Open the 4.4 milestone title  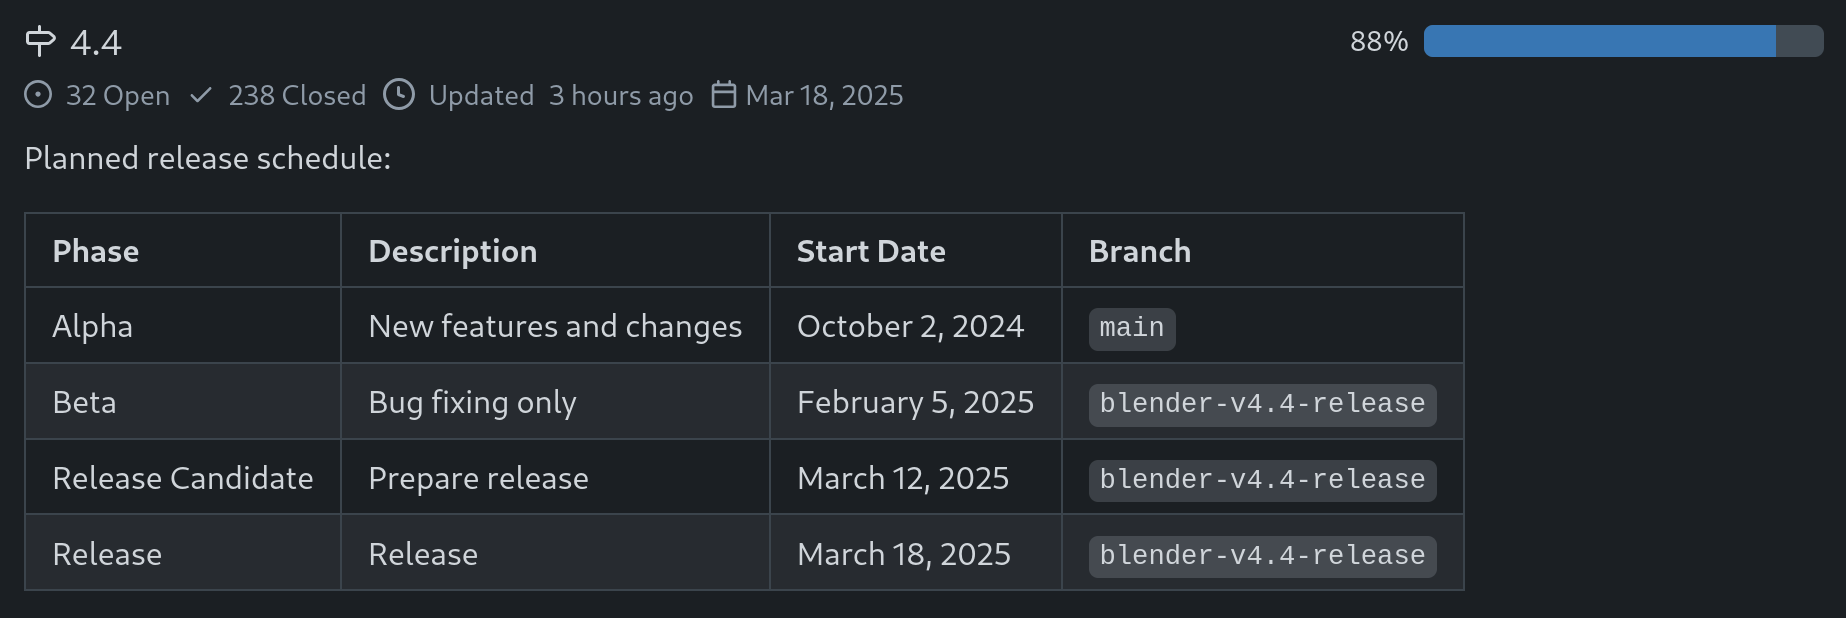point(96,42)
